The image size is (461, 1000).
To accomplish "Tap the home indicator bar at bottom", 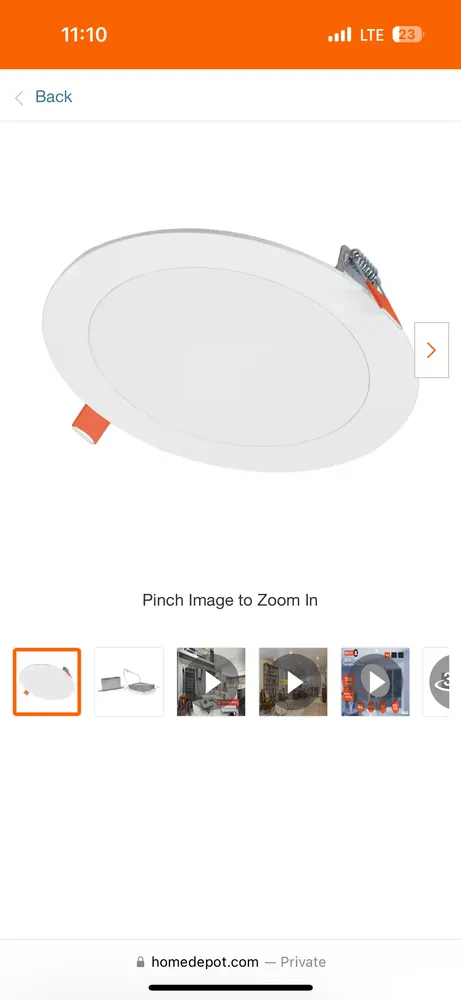I will click(231, 988).
